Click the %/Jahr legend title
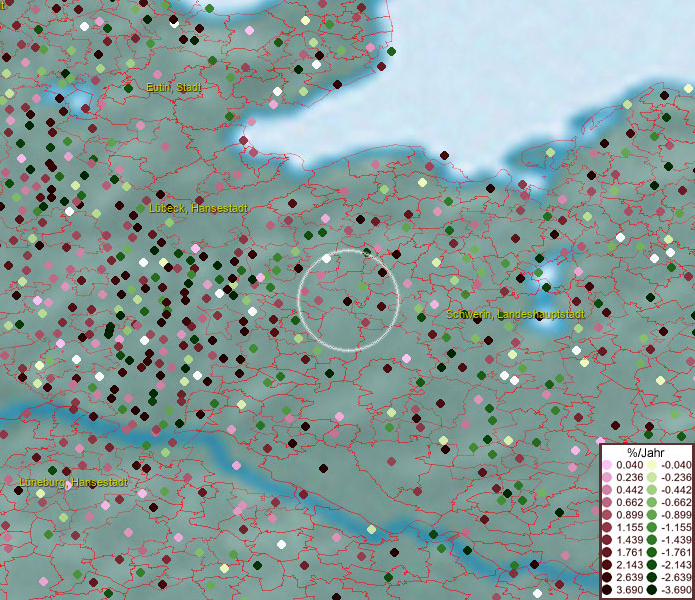695x600 pixels. click(x=646, y=452)
